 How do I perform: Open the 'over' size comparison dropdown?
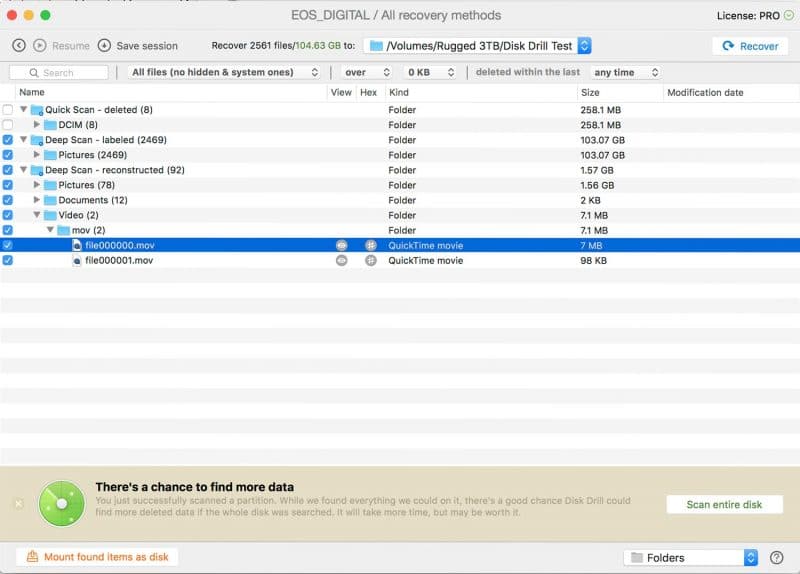366,72
